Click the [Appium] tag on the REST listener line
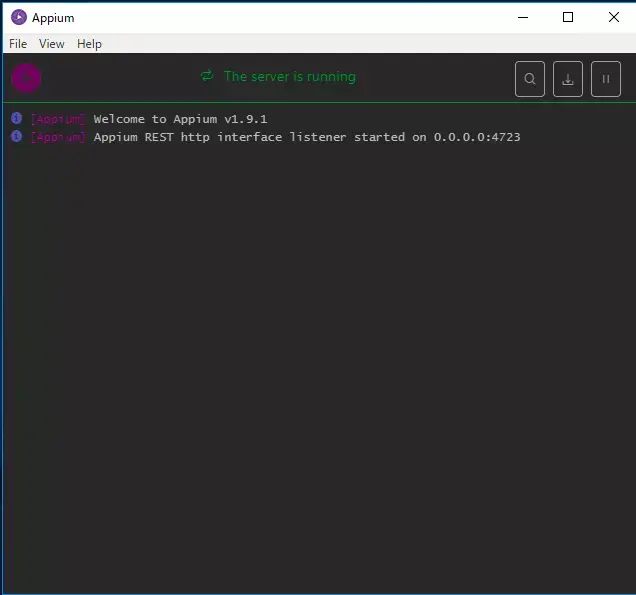The image size is (636, 595). point(58,137)
